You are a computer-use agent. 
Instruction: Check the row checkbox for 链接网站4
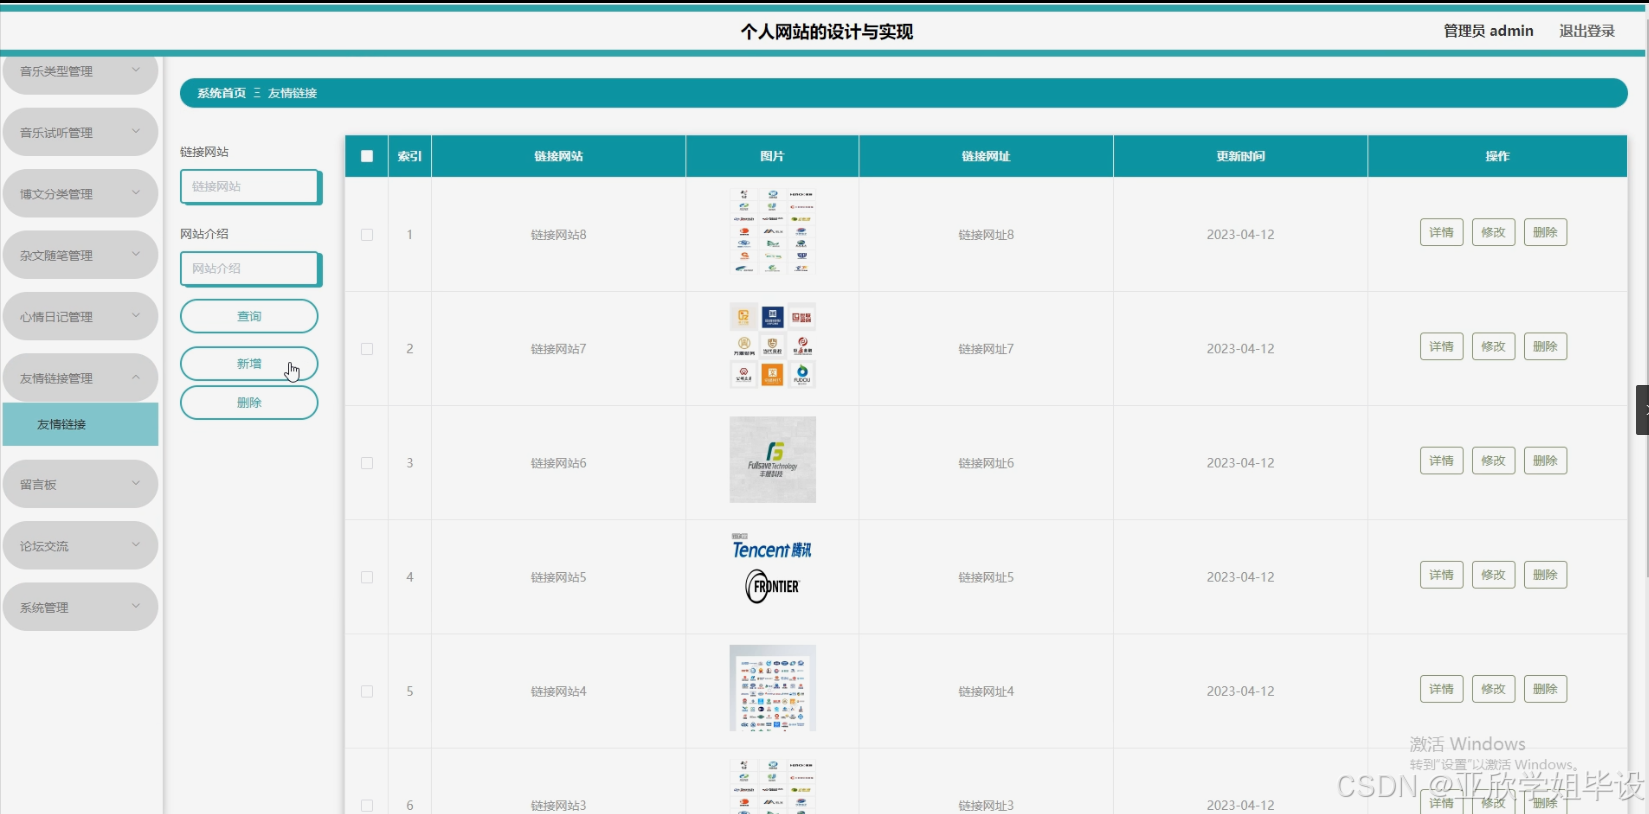coord(367,691)
